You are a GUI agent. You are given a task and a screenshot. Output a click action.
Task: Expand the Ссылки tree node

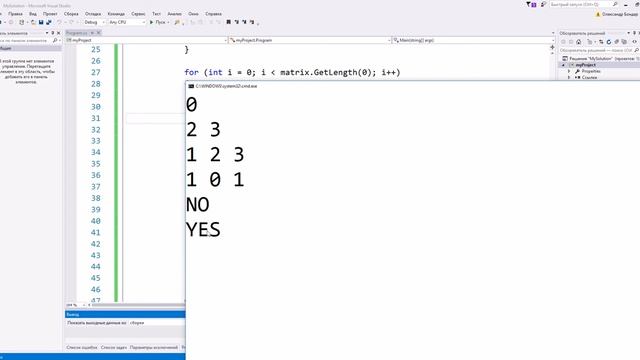(x=569, y=78)
